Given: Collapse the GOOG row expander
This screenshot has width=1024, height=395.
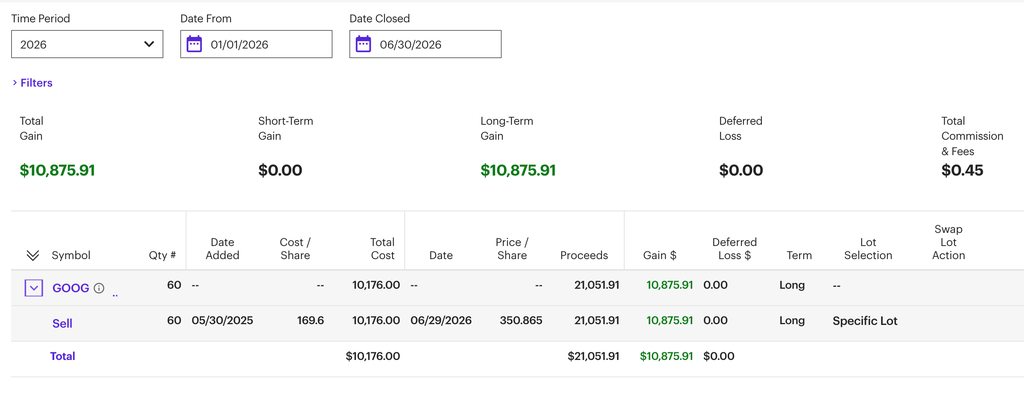Looking at the screenshot, I should click(x=34, y=288).
